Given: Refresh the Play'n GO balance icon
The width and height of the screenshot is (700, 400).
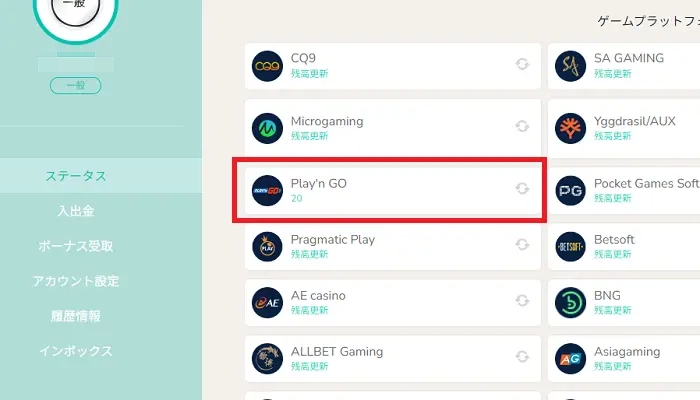Looking at the screenshot, I should [522, 189].
